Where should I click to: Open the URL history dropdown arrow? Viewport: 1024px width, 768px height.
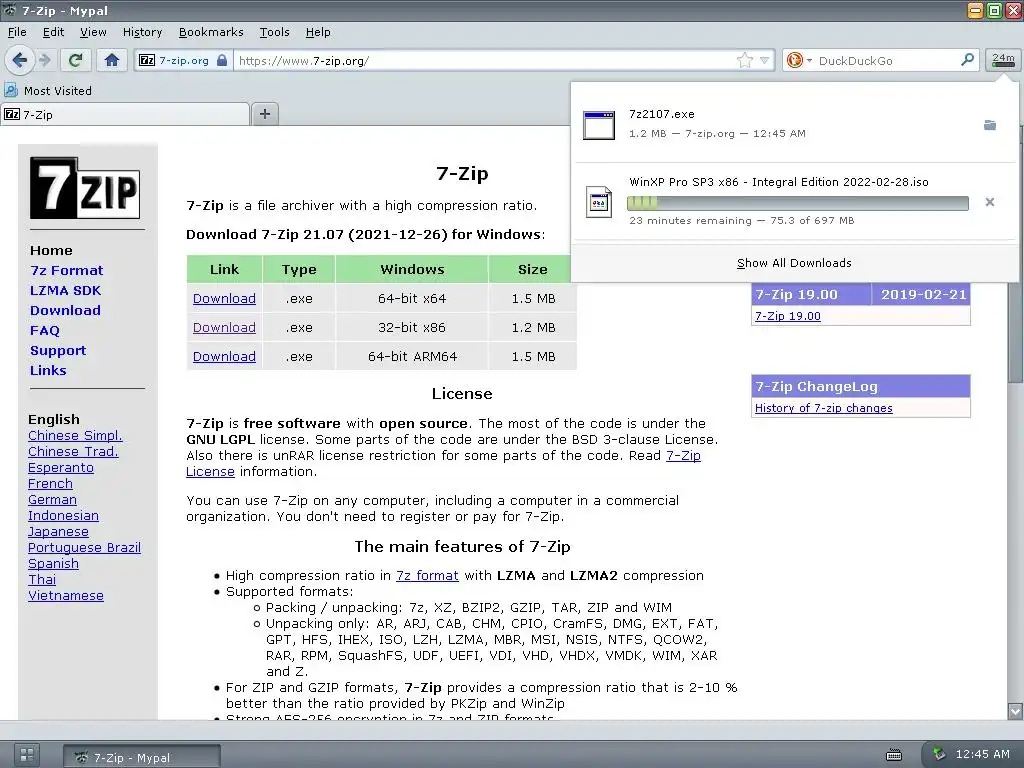coord(764,61)
